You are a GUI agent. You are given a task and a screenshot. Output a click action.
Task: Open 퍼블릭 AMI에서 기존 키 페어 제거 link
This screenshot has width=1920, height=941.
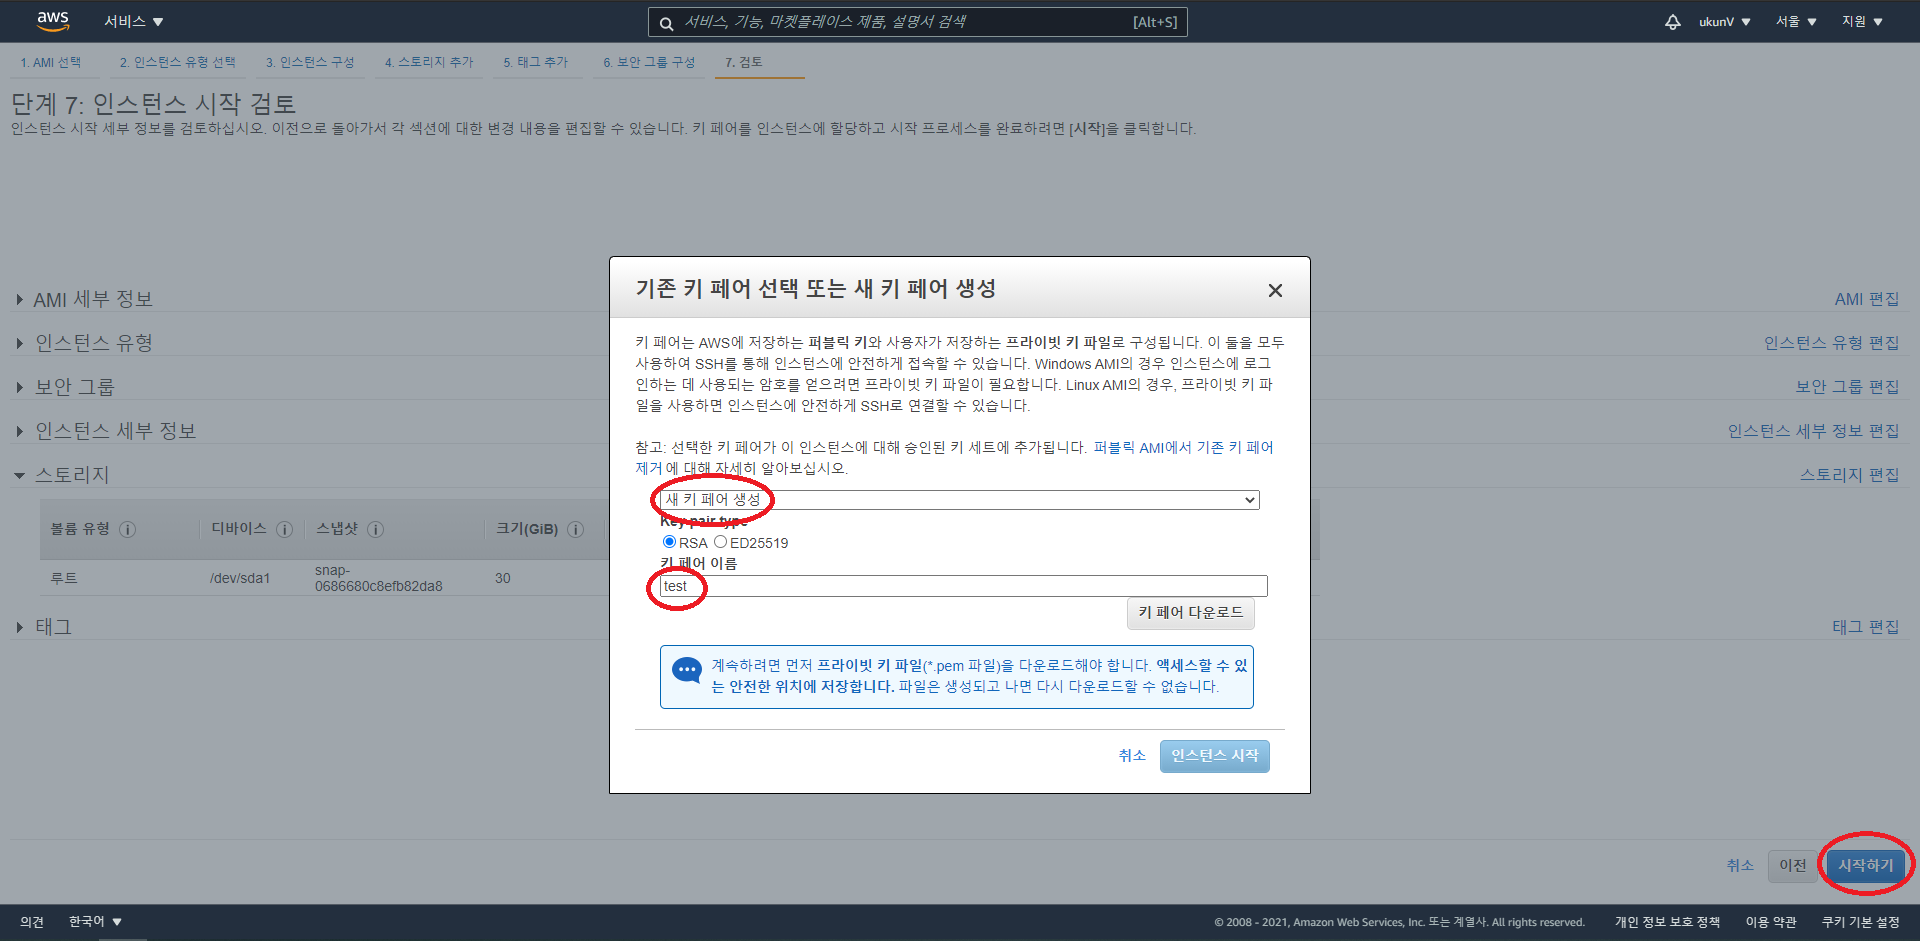(1183, 448)
